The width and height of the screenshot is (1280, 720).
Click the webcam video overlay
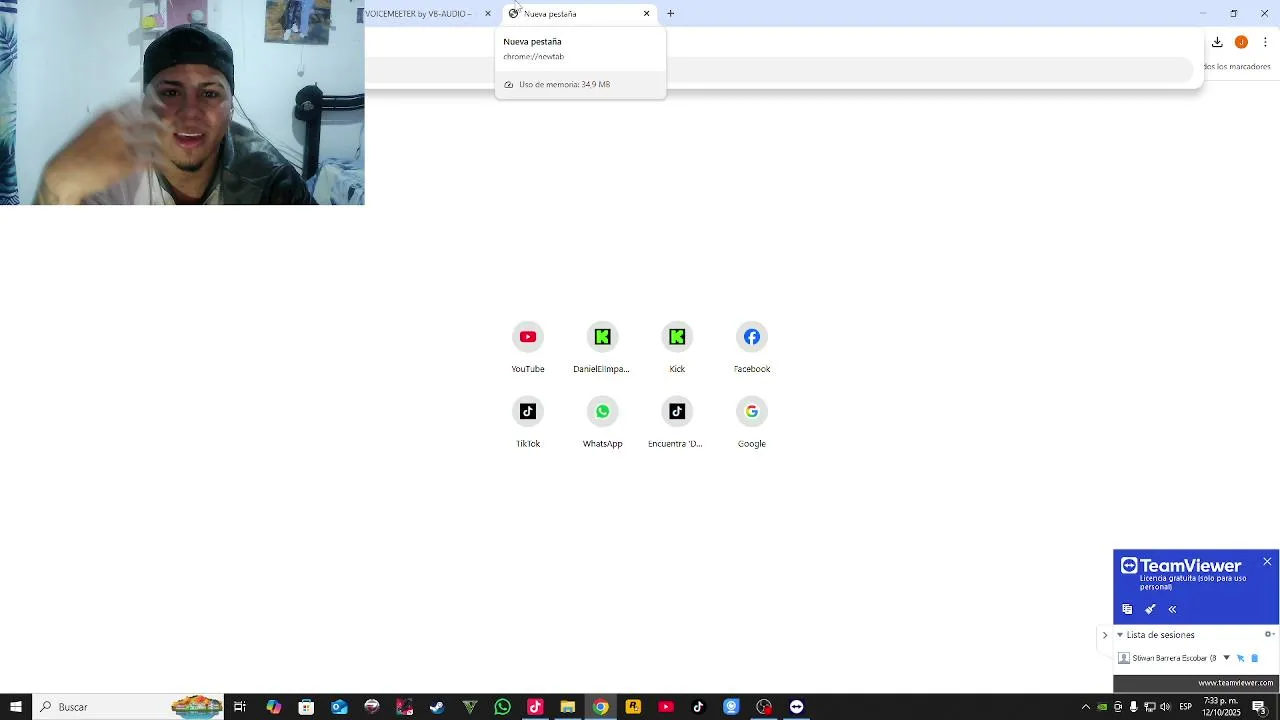pos(182,102)
